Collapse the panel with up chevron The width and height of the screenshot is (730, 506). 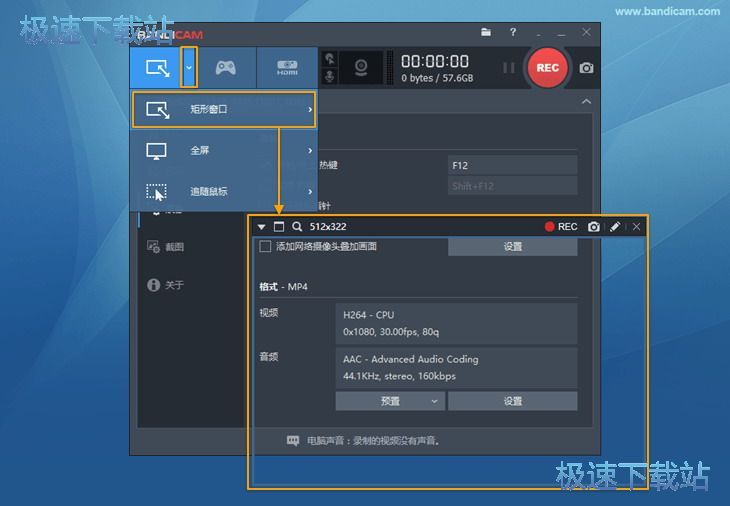pos(587,101)
